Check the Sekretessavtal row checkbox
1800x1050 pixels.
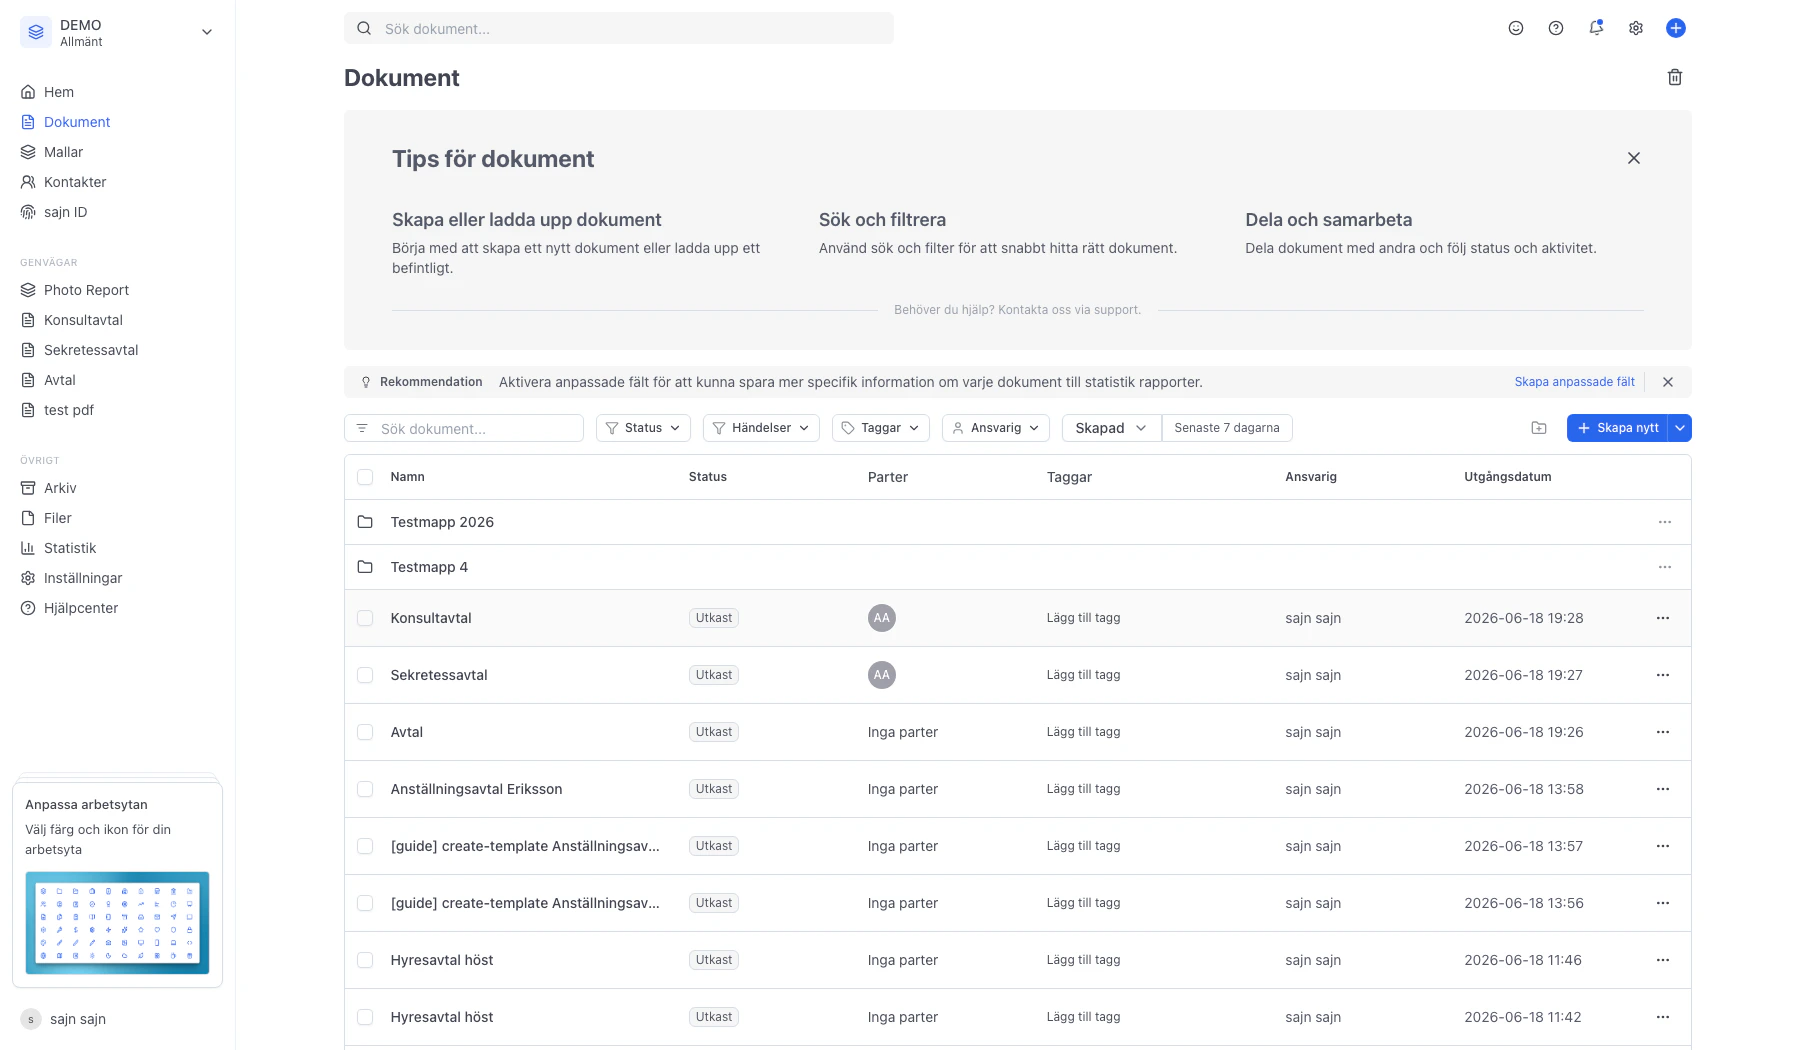[365, 675]
